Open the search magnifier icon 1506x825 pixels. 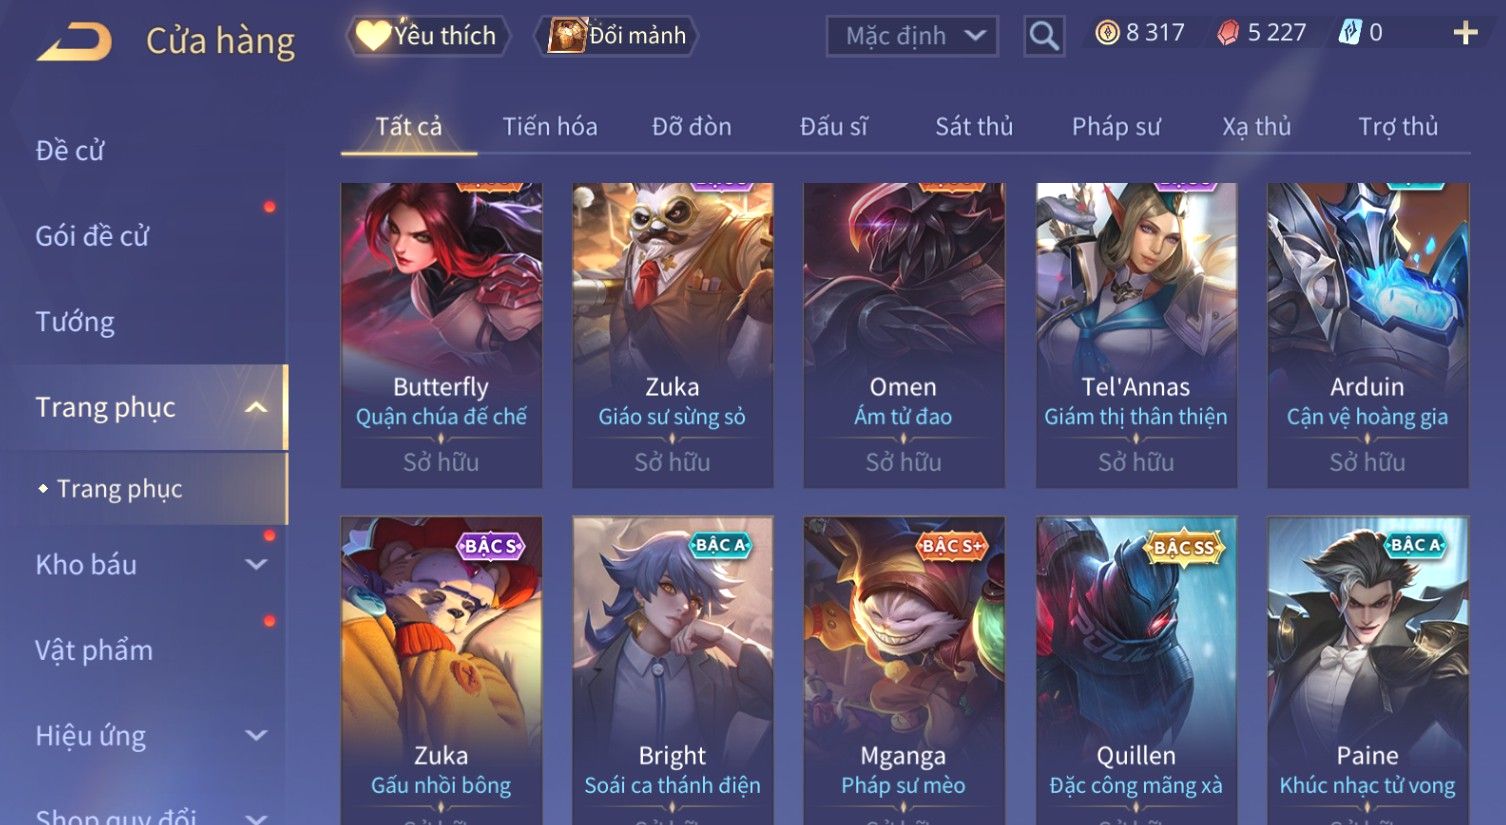1044,36
